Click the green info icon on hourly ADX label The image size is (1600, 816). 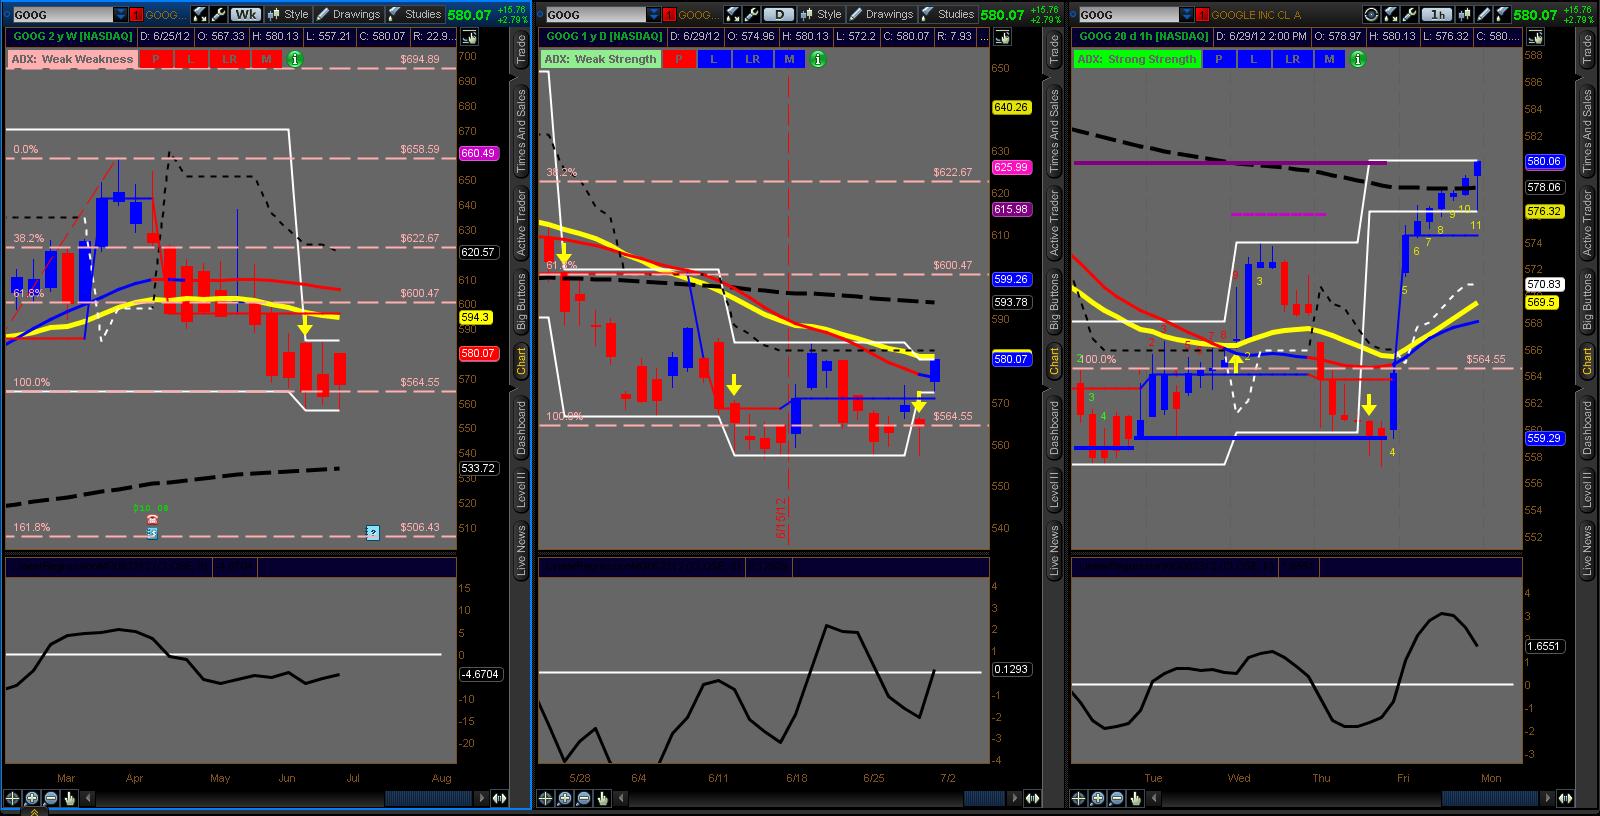point(1357,59)
